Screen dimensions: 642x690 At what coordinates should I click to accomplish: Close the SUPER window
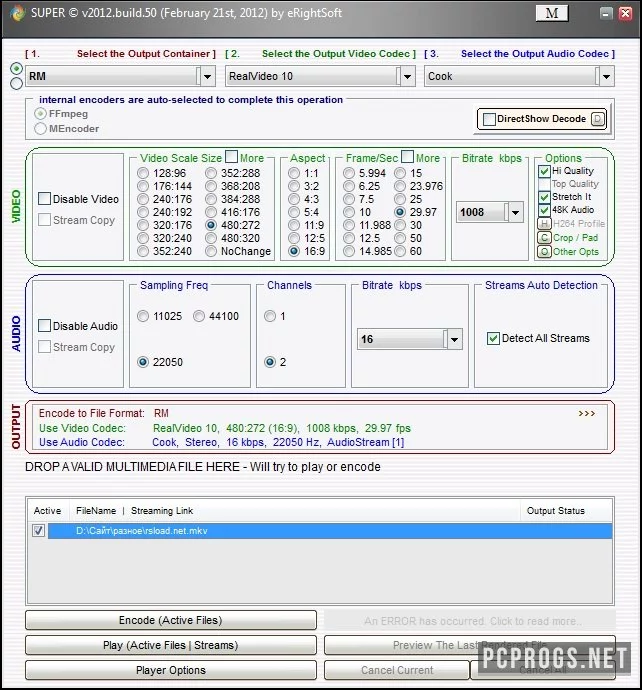pos(625,13)
